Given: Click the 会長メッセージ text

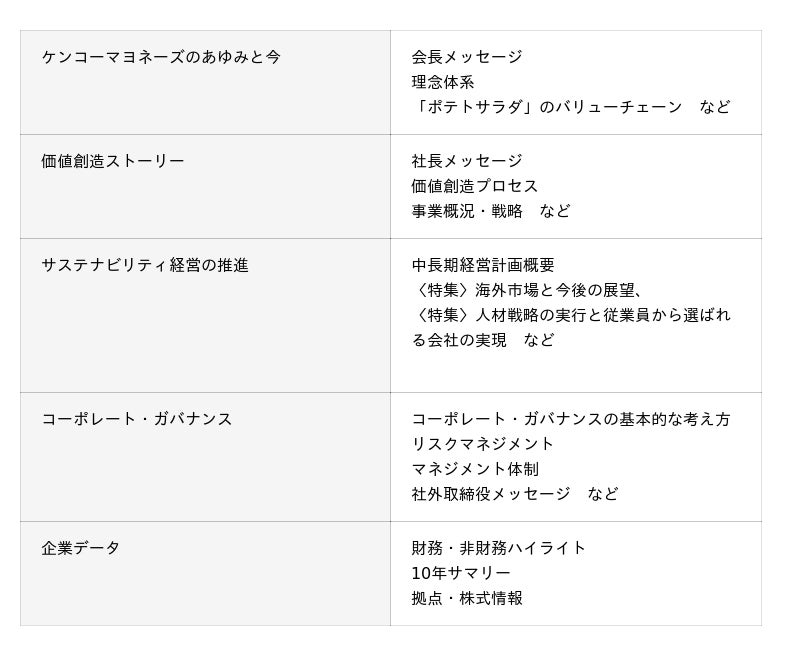Looking at the screenshot, I should tap(467, 57).
